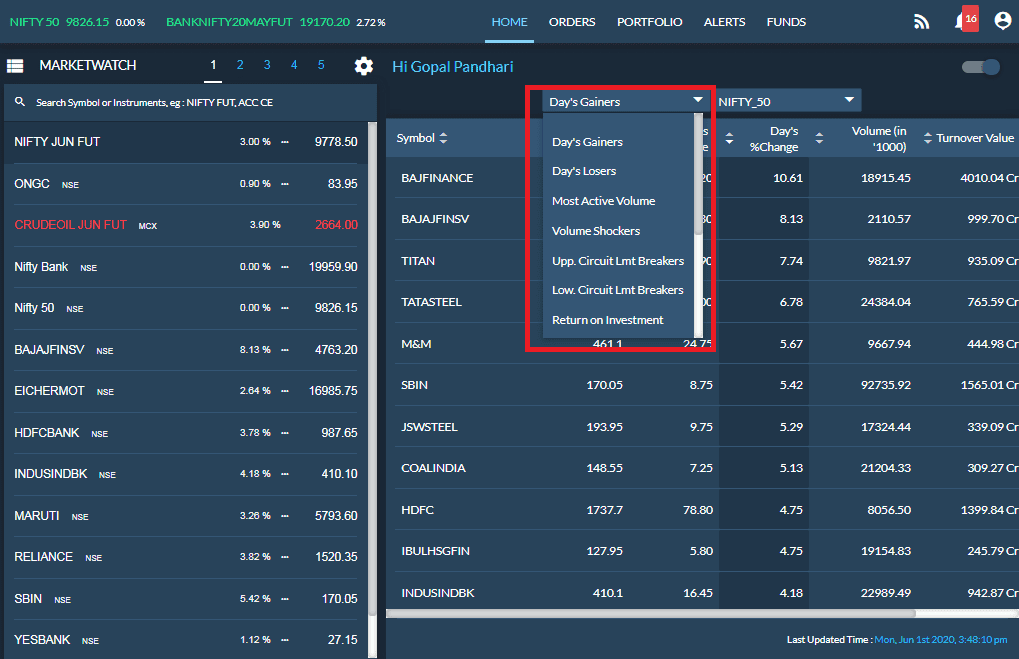Switch to marketwatch list 2
The image size is (1019, 659).
pyautogui.click(x=240, y=65)
